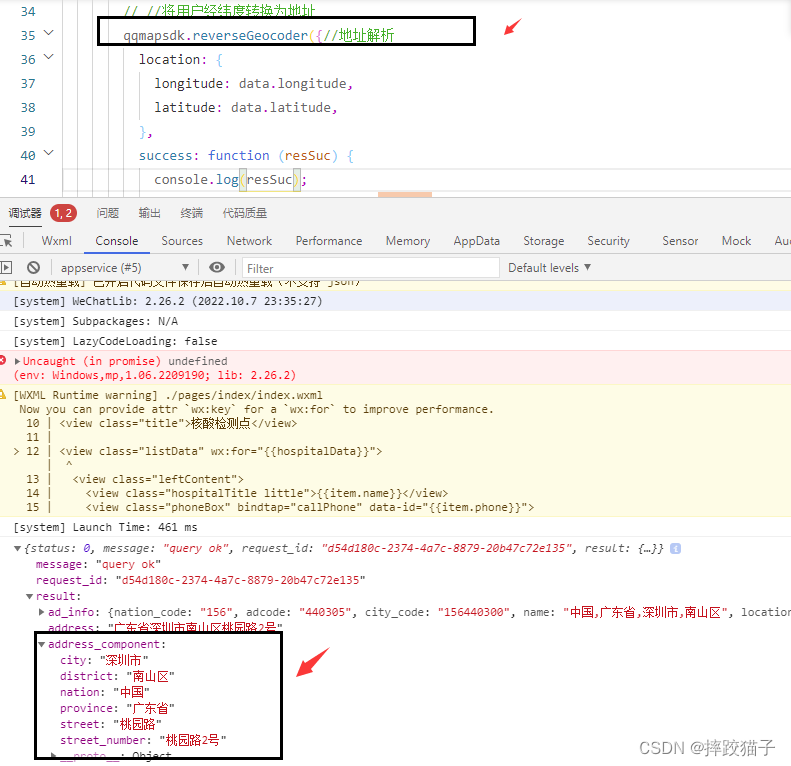This screenshot has width=791, height=766.
Task: Click the WeChatLib: 2.26.2 system log
Action: coord(167,301)
